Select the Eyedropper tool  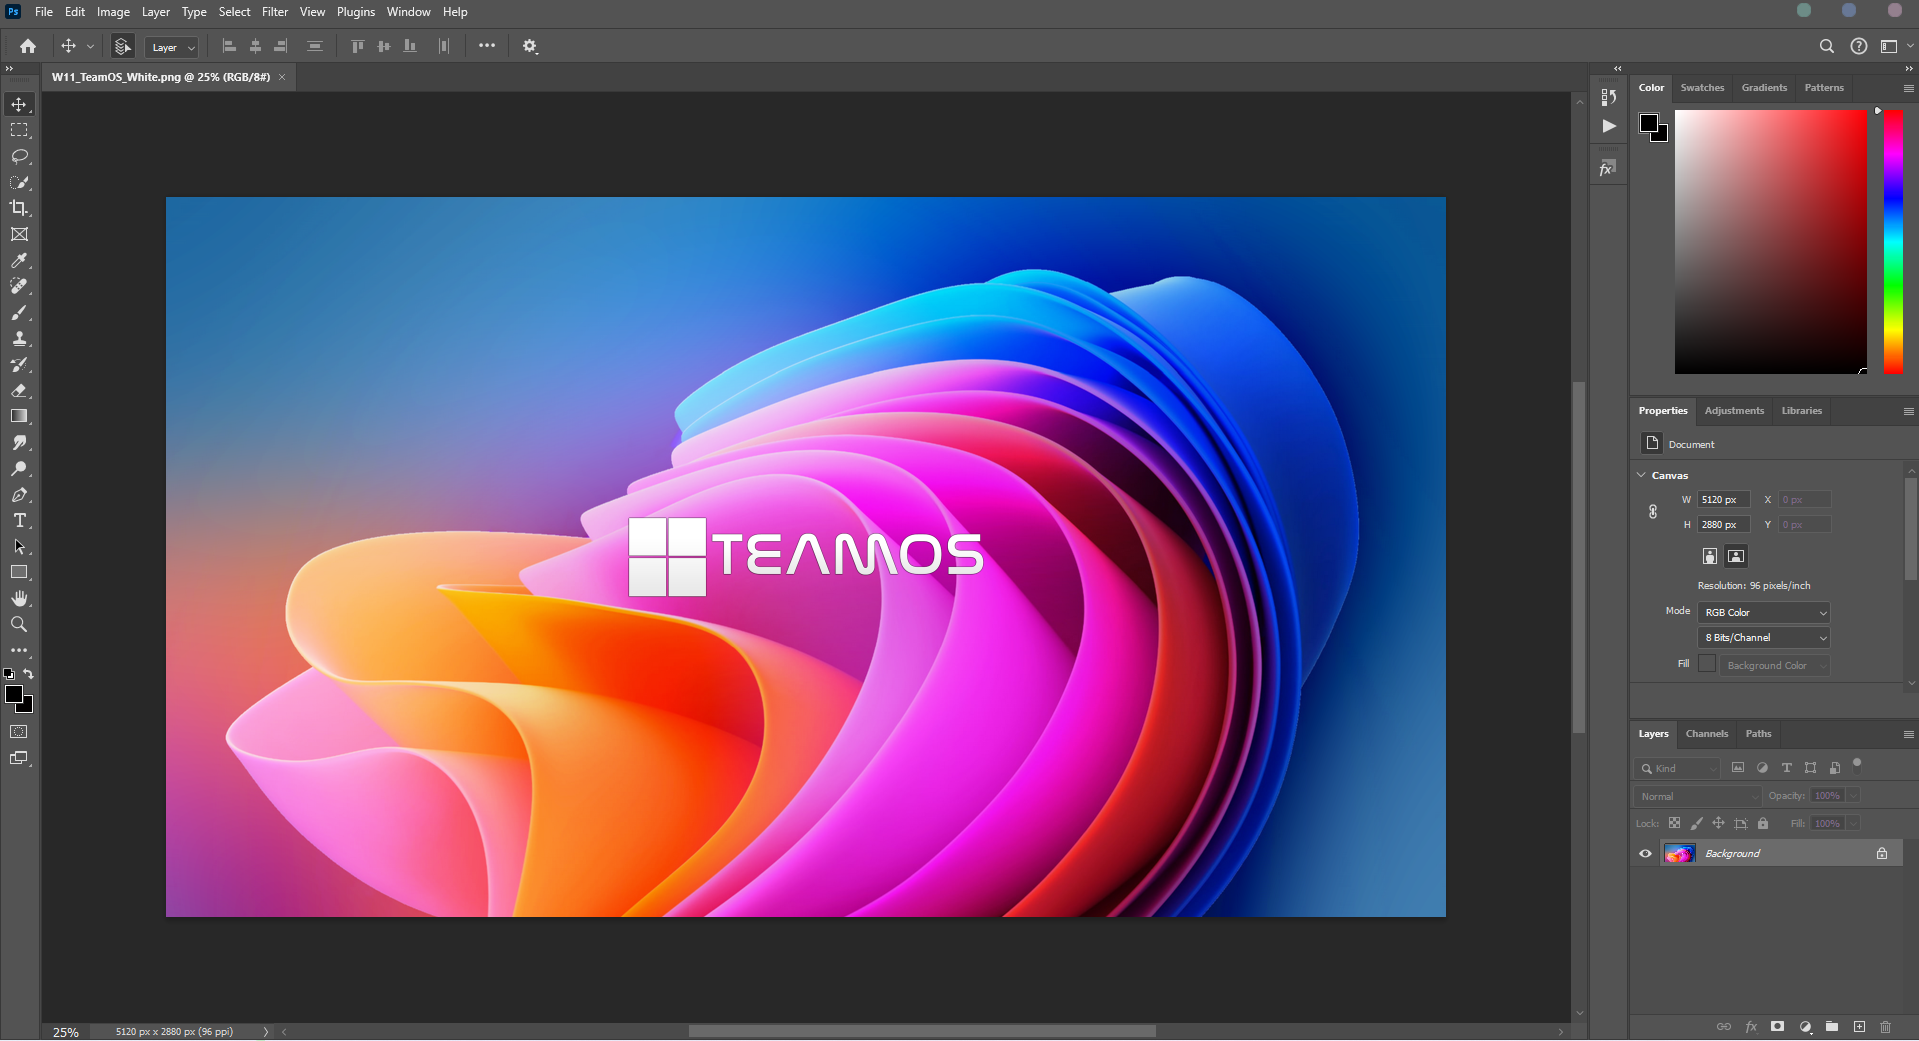pyautogui.click(x=19, y=260)
